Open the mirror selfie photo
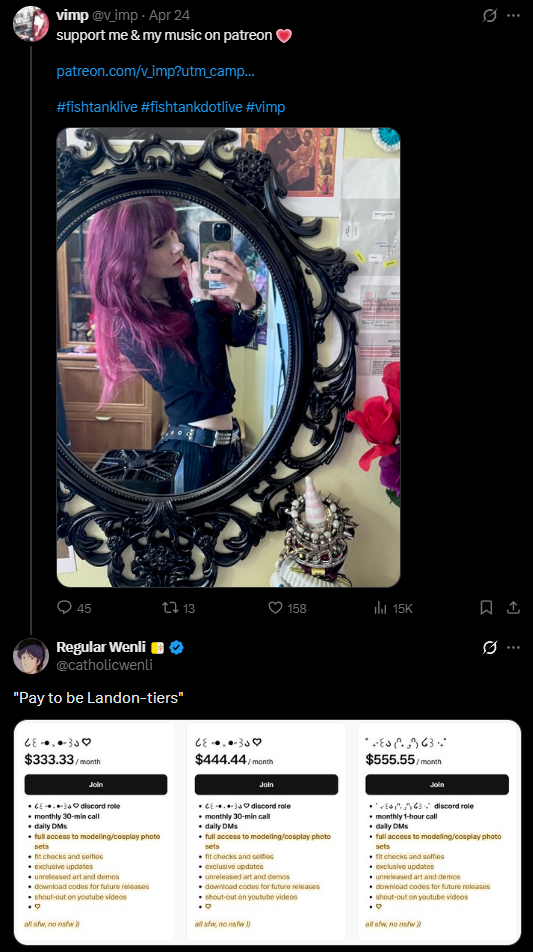 tap(228, 357)
